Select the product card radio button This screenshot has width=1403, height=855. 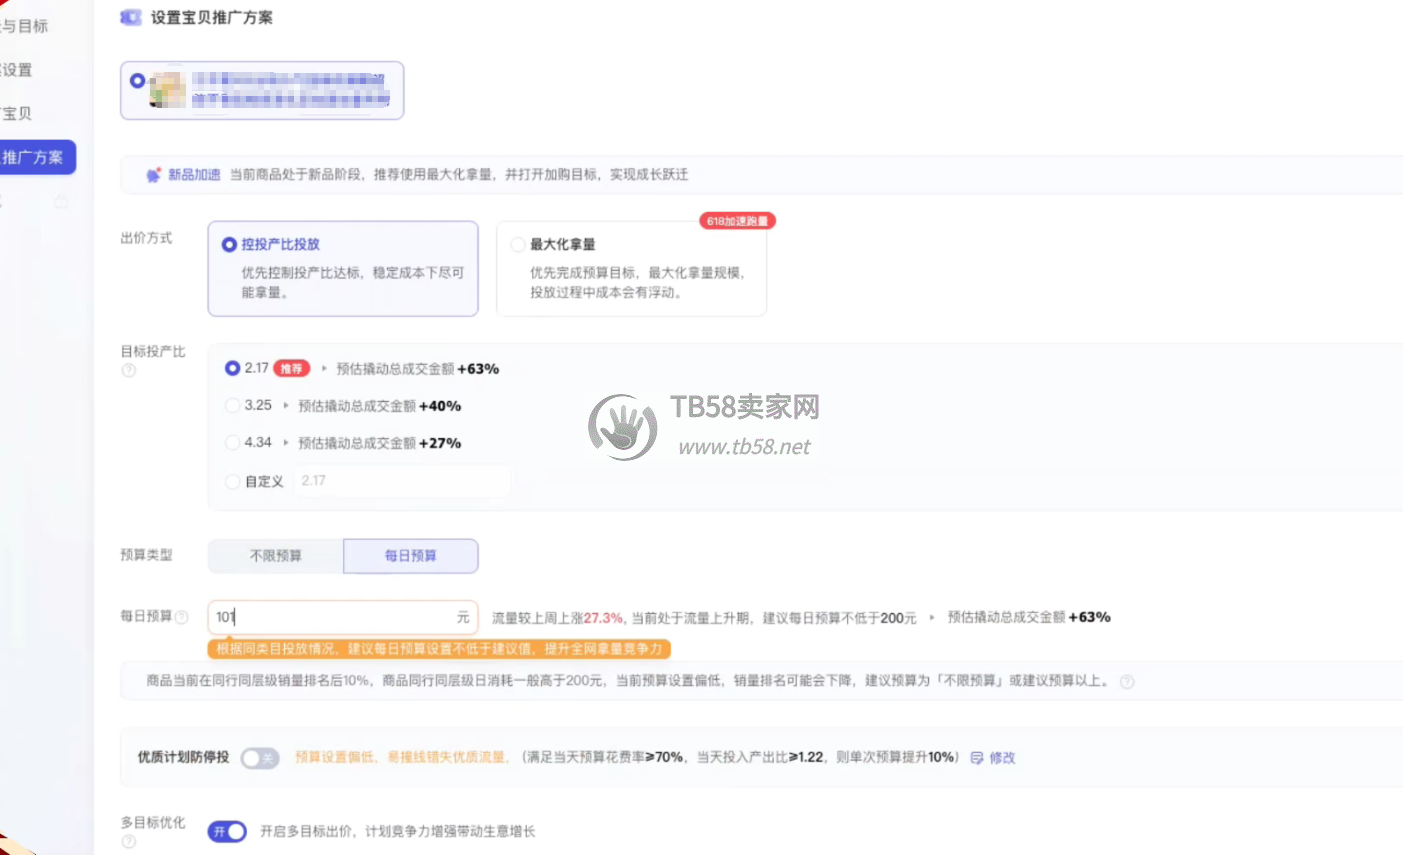tap(137, 80)
